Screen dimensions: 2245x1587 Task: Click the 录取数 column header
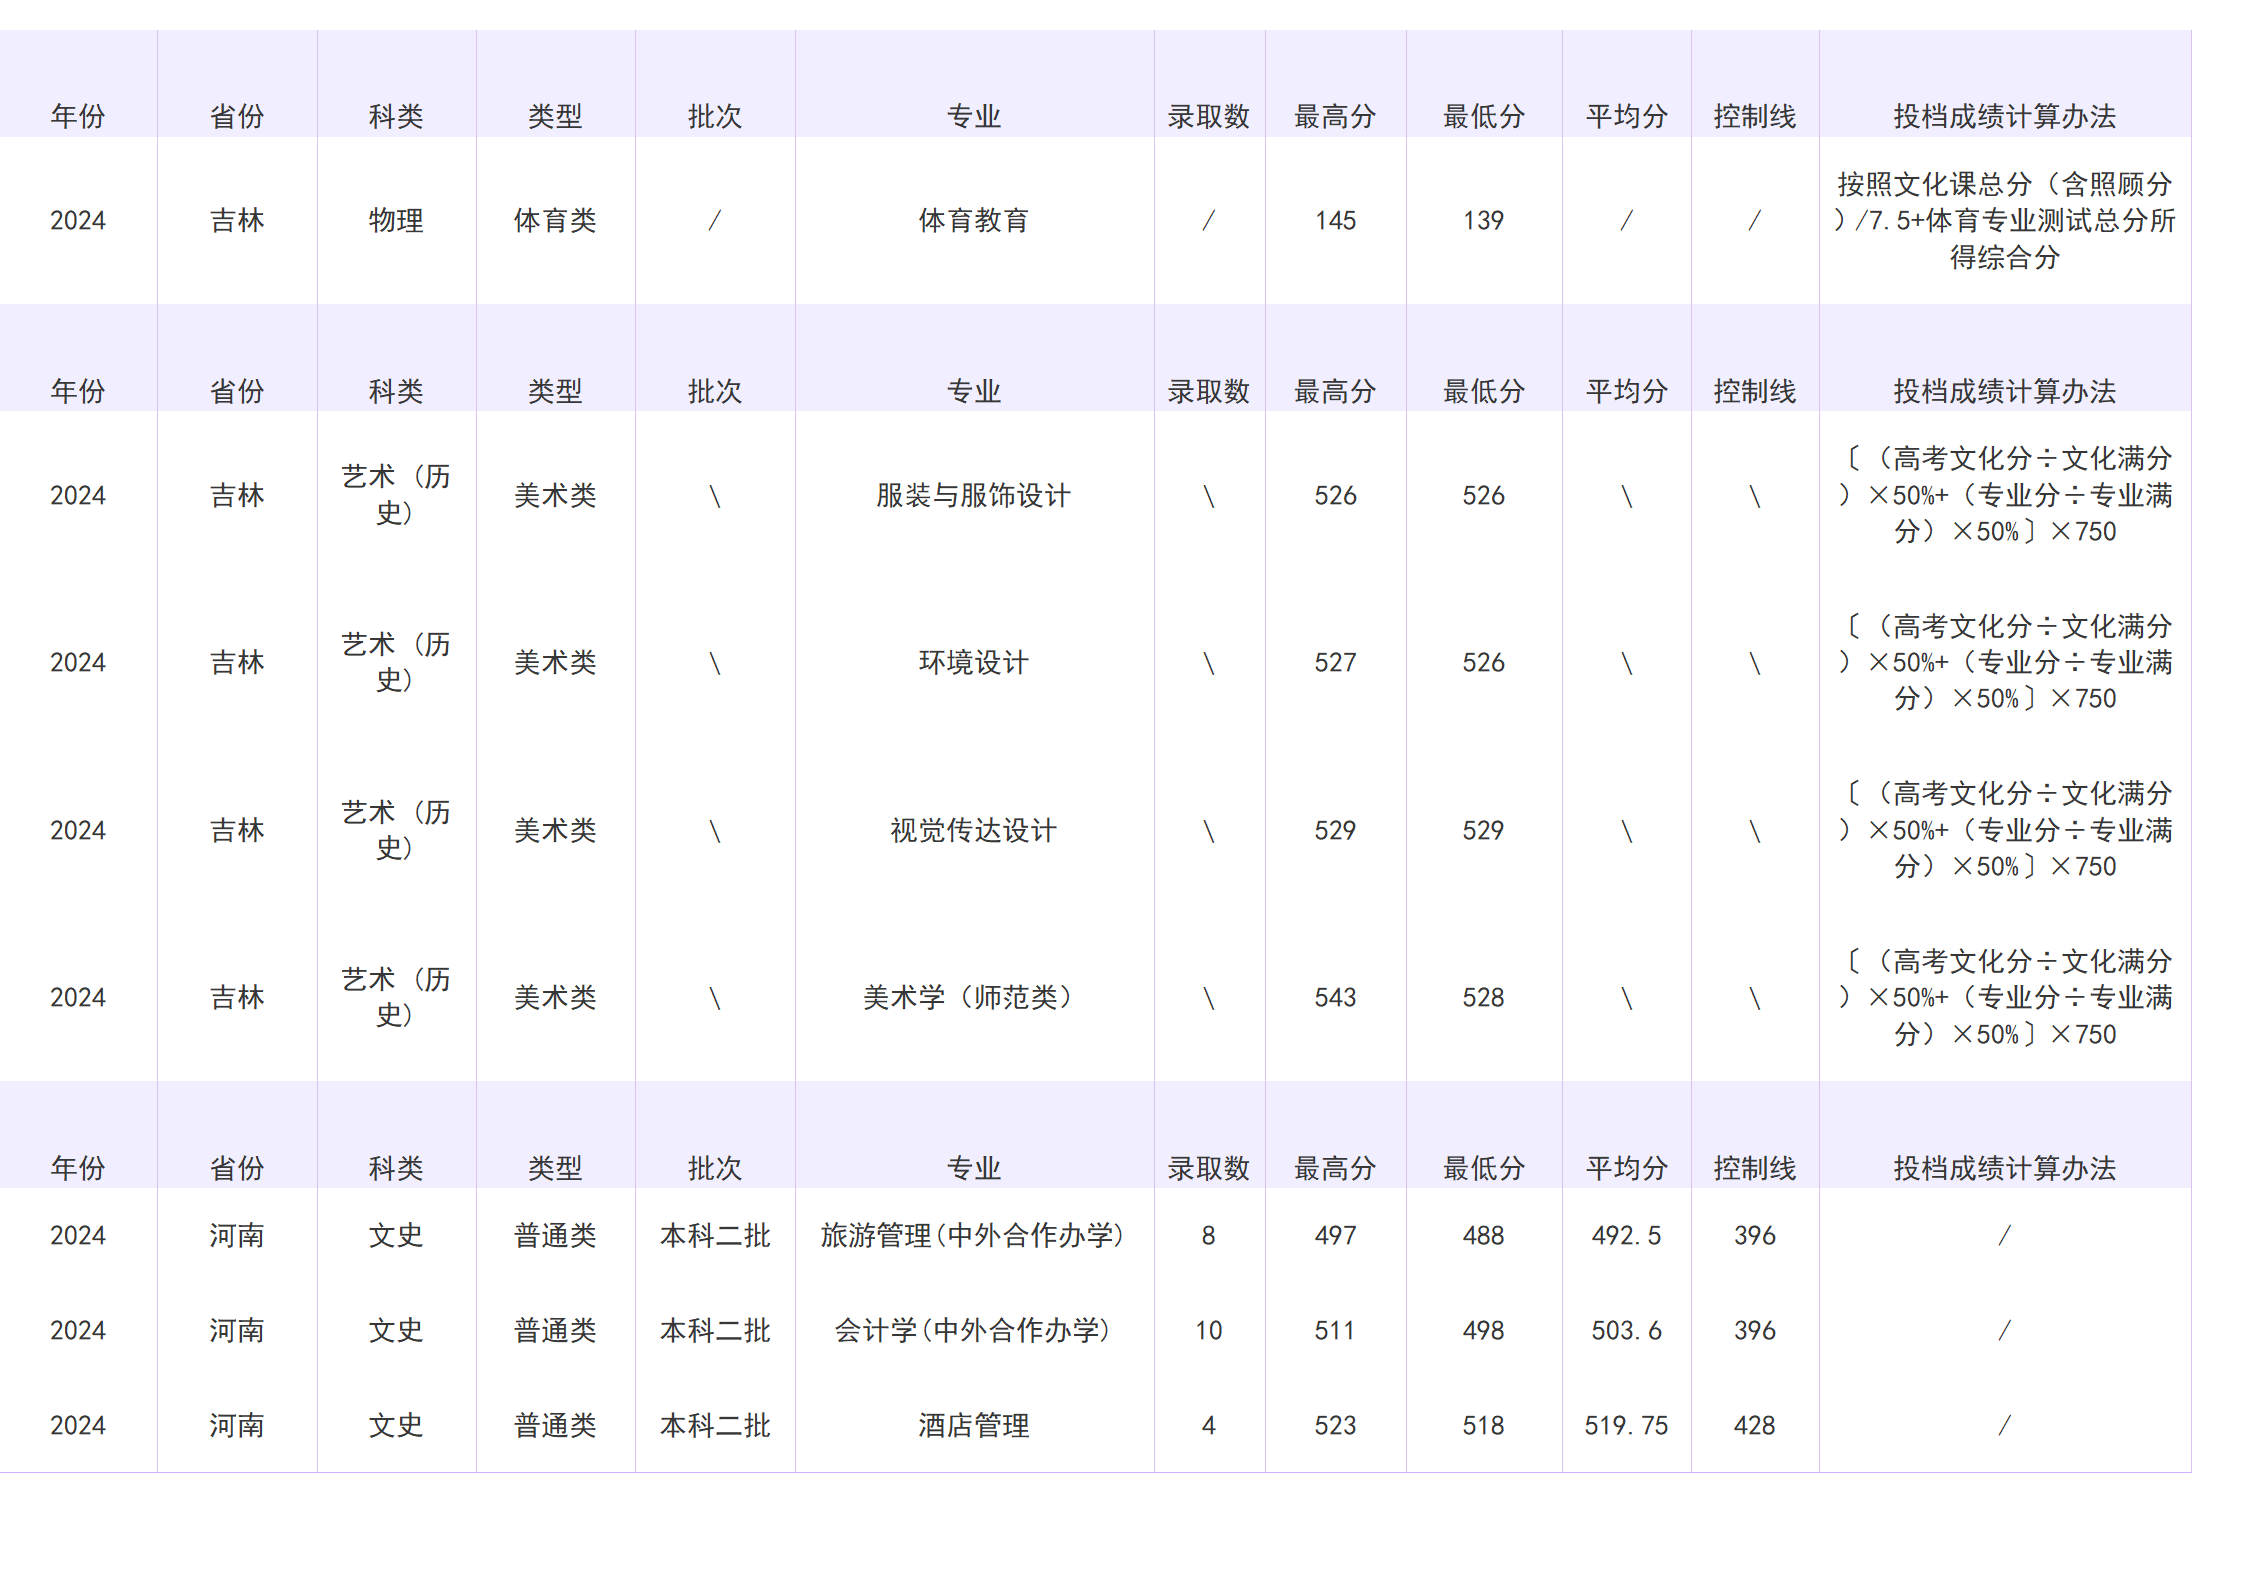coord(1210,115)
